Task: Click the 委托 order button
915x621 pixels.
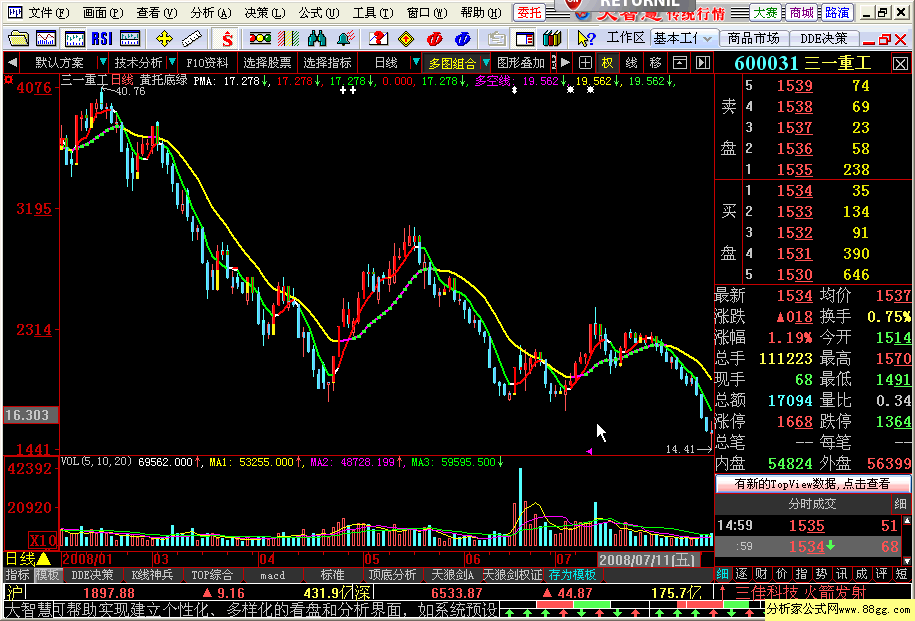Action: click(x=529, y=12)
